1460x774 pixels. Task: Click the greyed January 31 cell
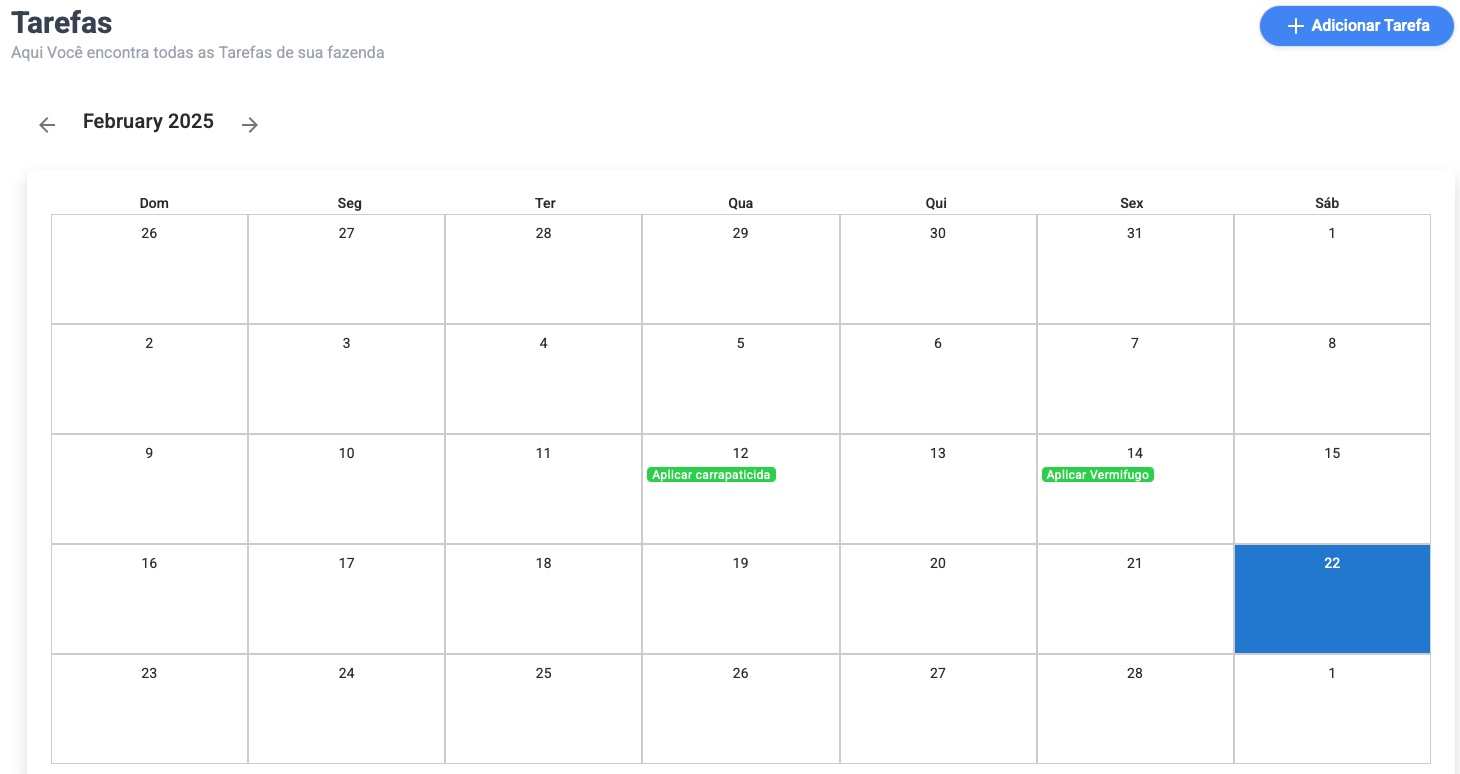click(x=1134, y=268)
